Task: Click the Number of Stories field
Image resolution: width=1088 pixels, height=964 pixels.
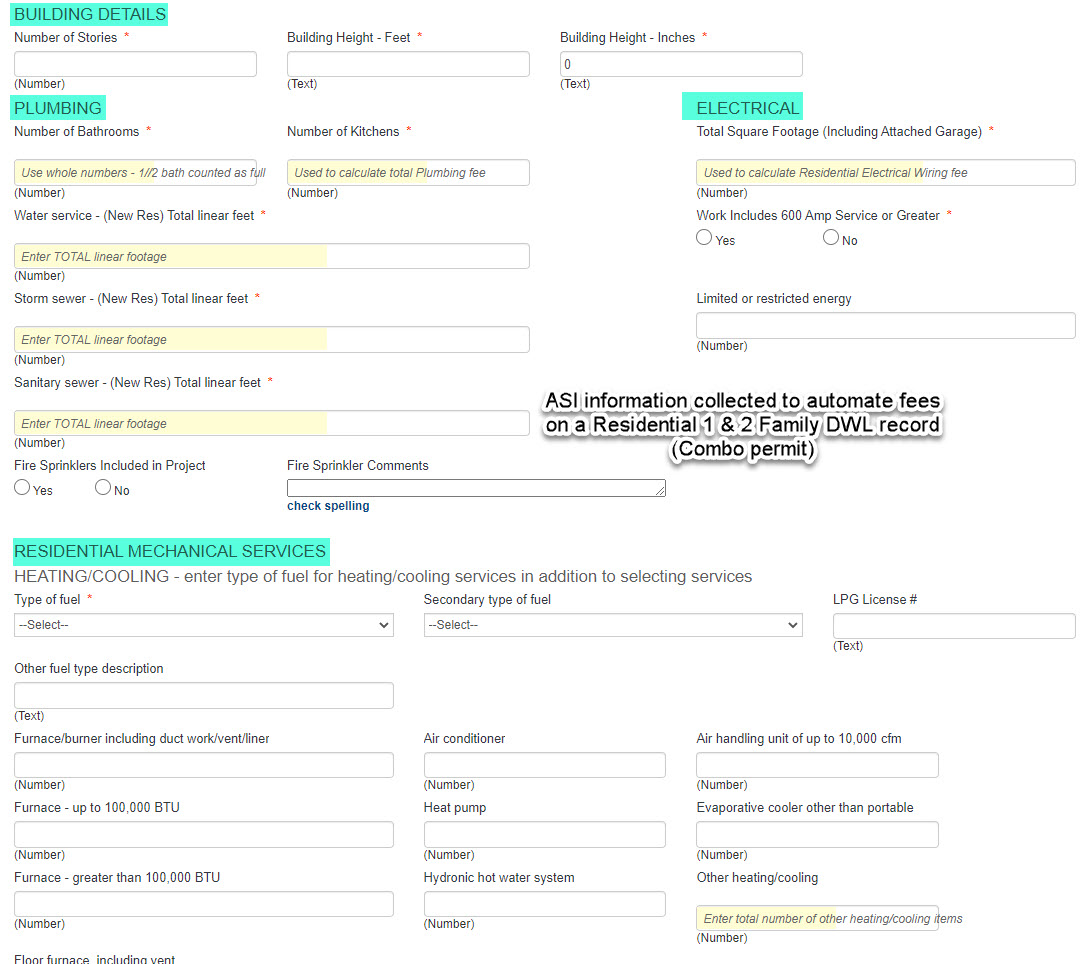Action: point(135,64)
